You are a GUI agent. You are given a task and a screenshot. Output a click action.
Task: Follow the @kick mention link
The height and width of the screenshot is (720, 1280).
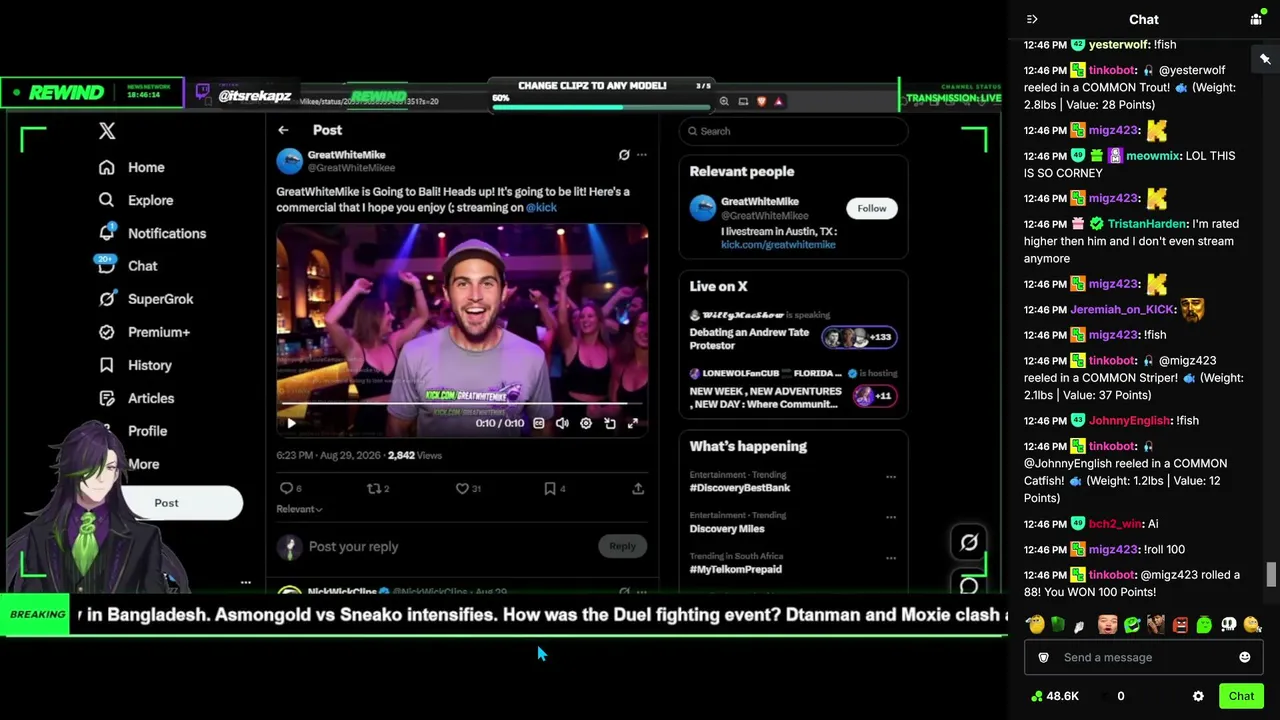pyautogui.click(x=541, y=207)
